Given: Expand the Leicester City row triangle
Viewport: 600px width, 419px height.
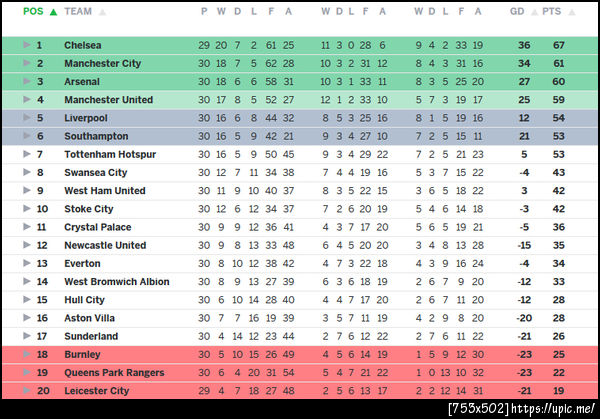Looking at the screenshot, I should coord(26,391).
